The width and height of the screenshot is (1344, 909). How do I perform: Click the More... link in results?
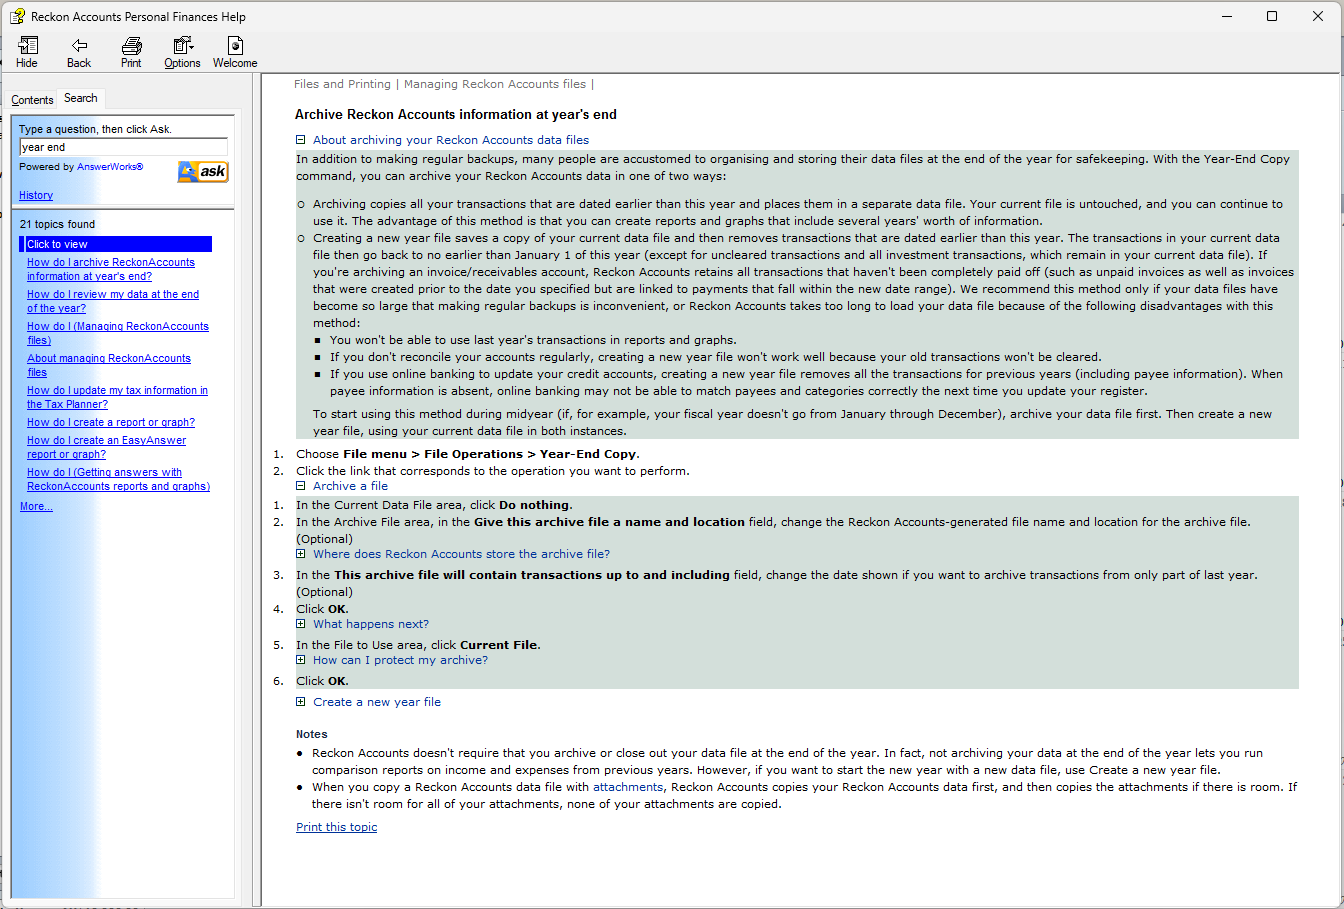(x=36, y=506)
